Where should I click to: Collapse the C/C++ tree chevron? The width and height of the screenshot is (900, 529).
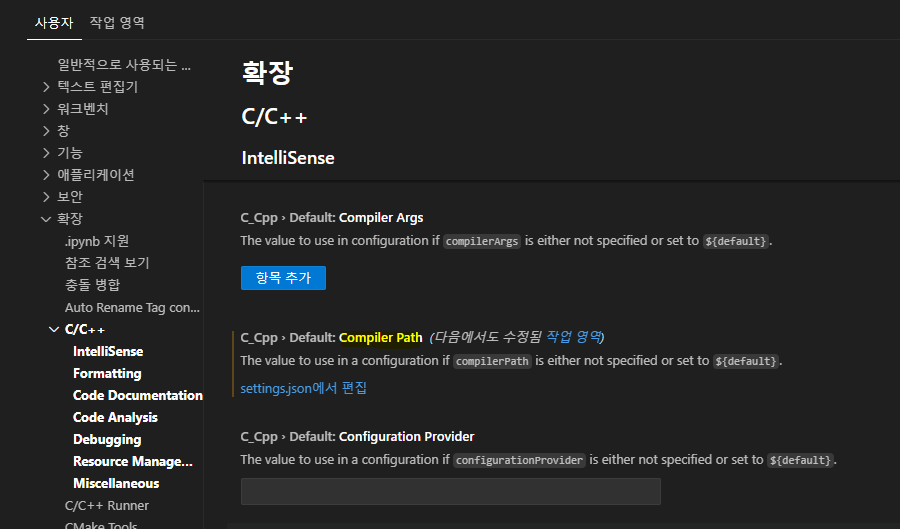point(54,329)
